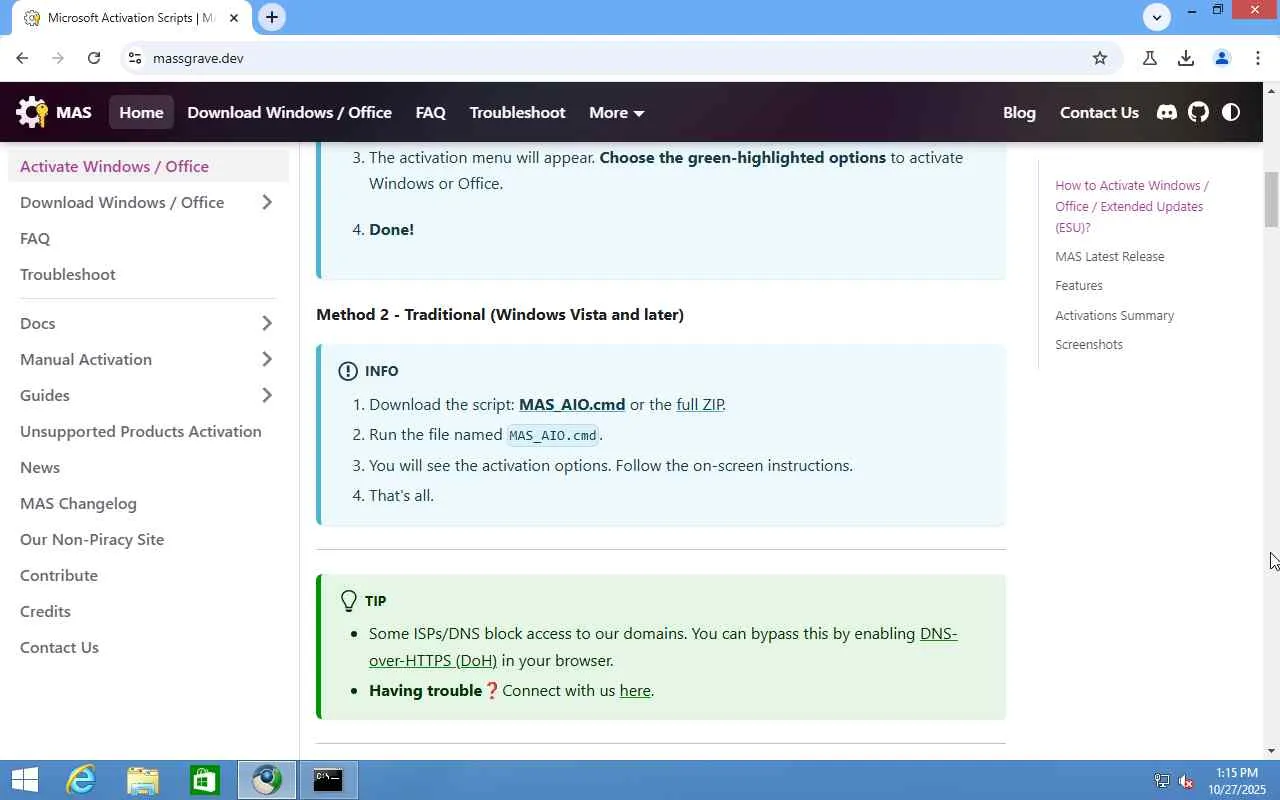Jump to How to Activate Windows section

(x=1132, y=206)
